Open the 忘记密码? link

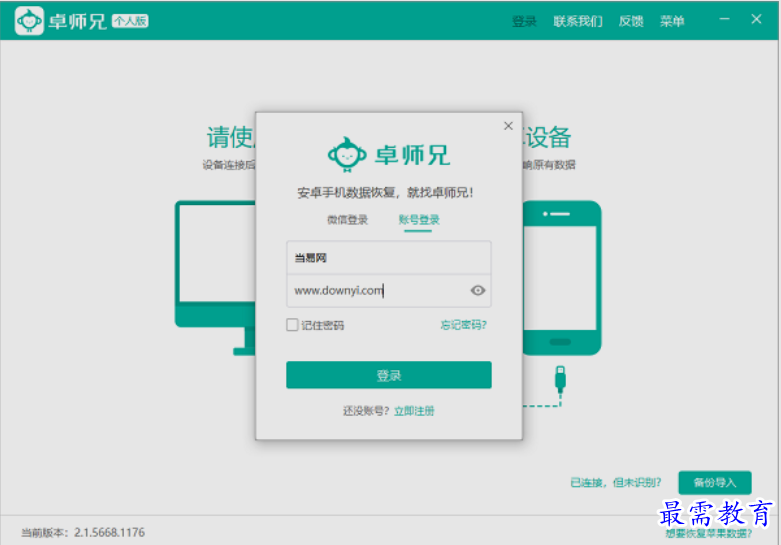(463, 325)
